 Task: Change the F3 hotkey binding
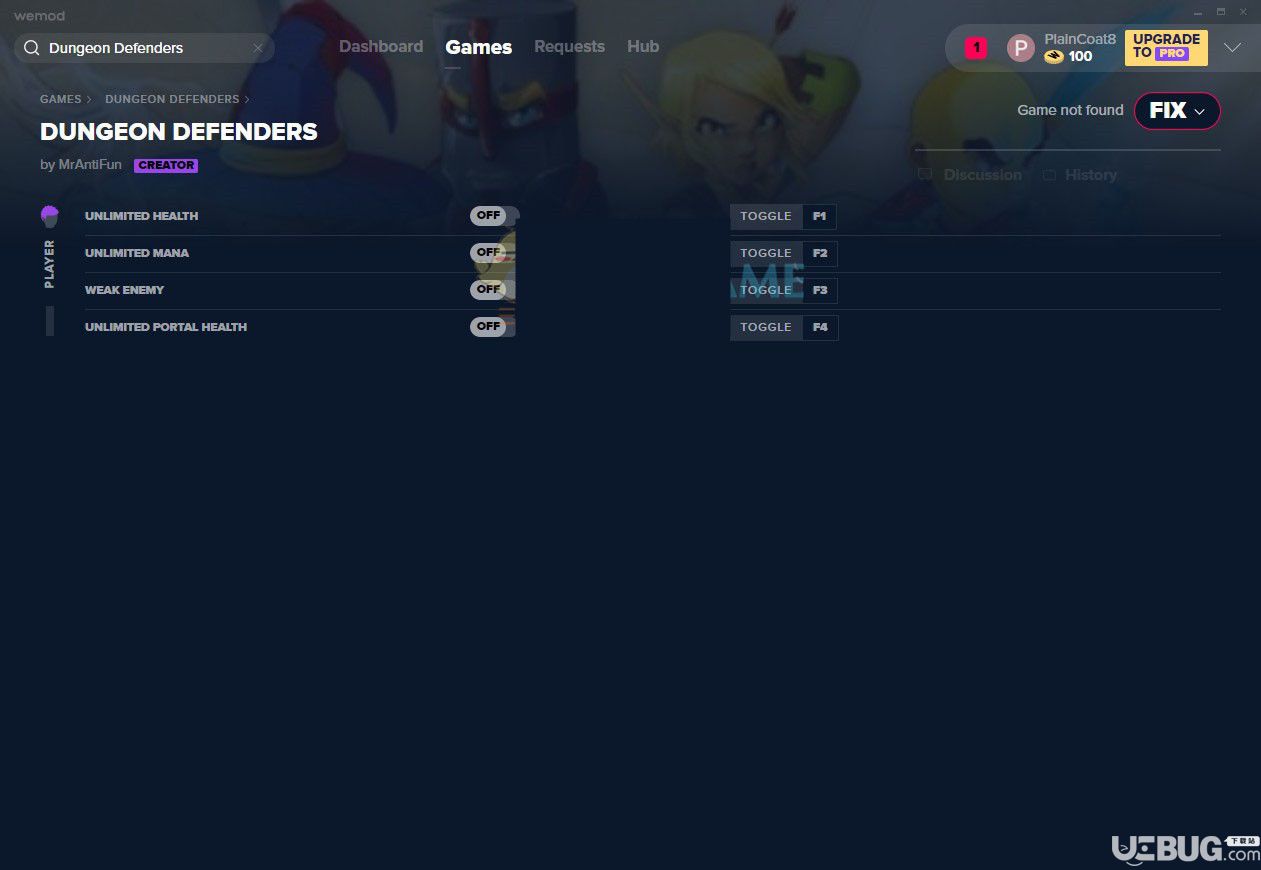(x=820, y=290)
